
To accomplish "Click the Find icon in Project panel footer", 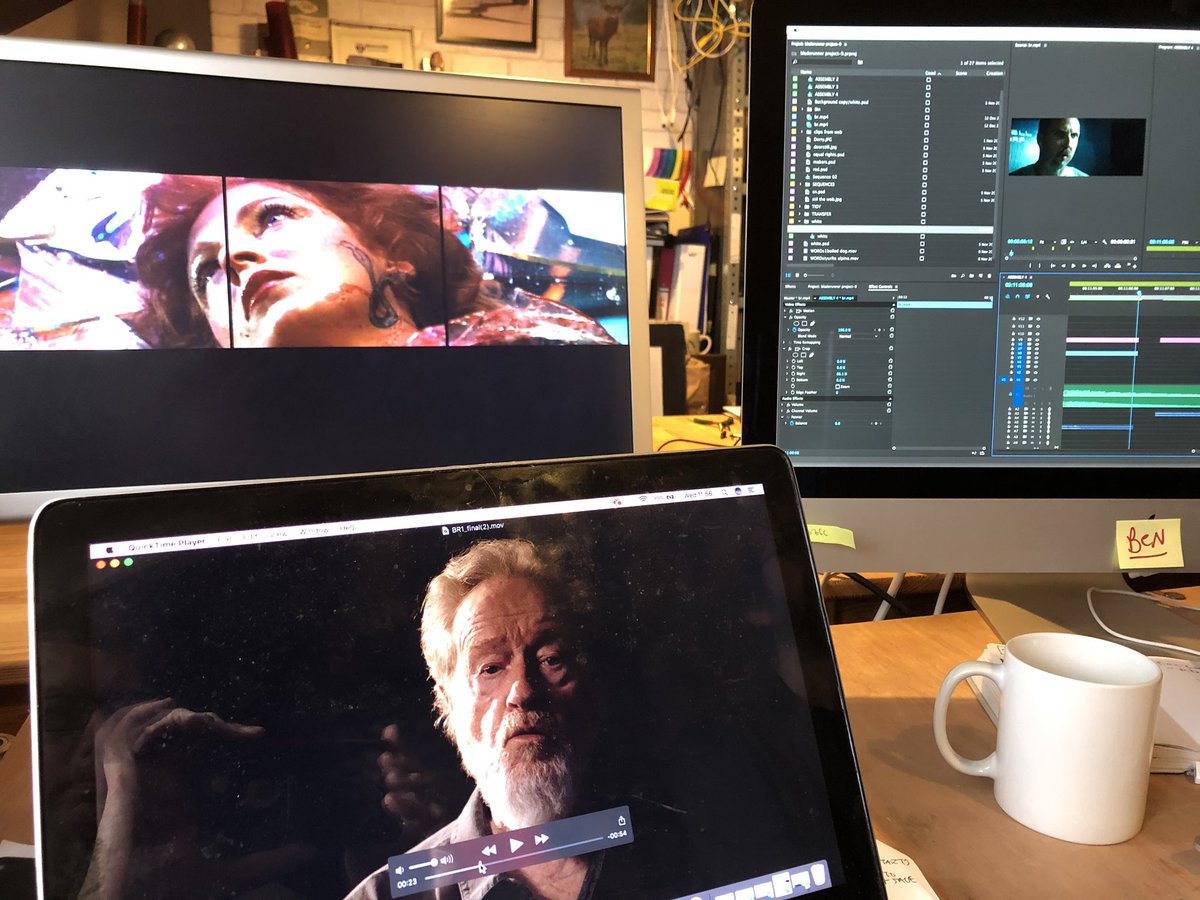I will pos(963,276).
